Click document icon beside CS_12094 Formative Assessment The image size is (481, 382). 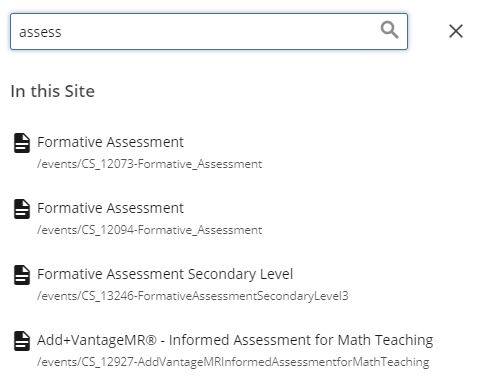[22, 209]
